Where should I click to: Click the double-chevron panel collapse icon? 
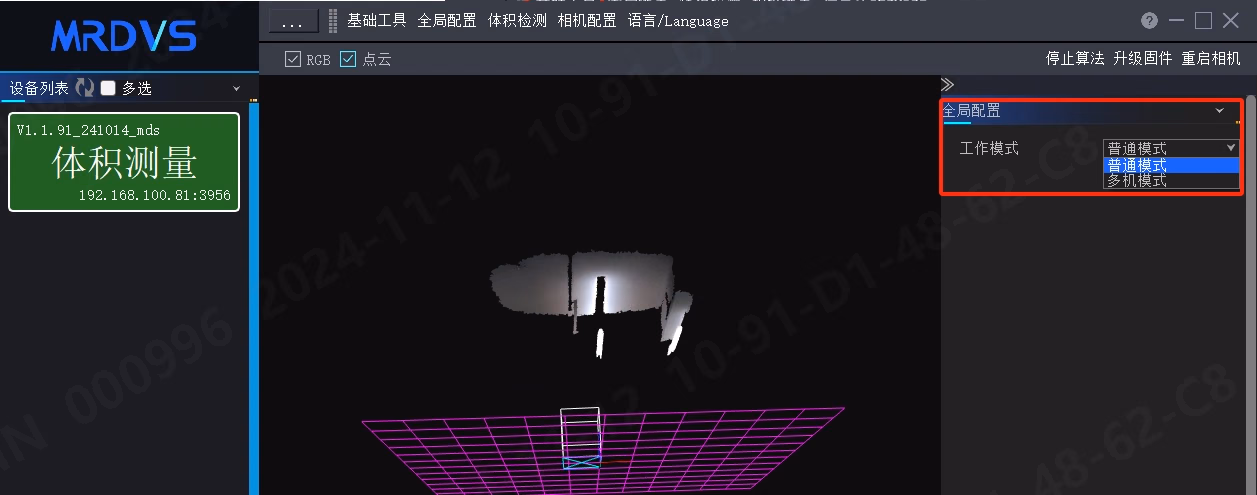point(948,84)
